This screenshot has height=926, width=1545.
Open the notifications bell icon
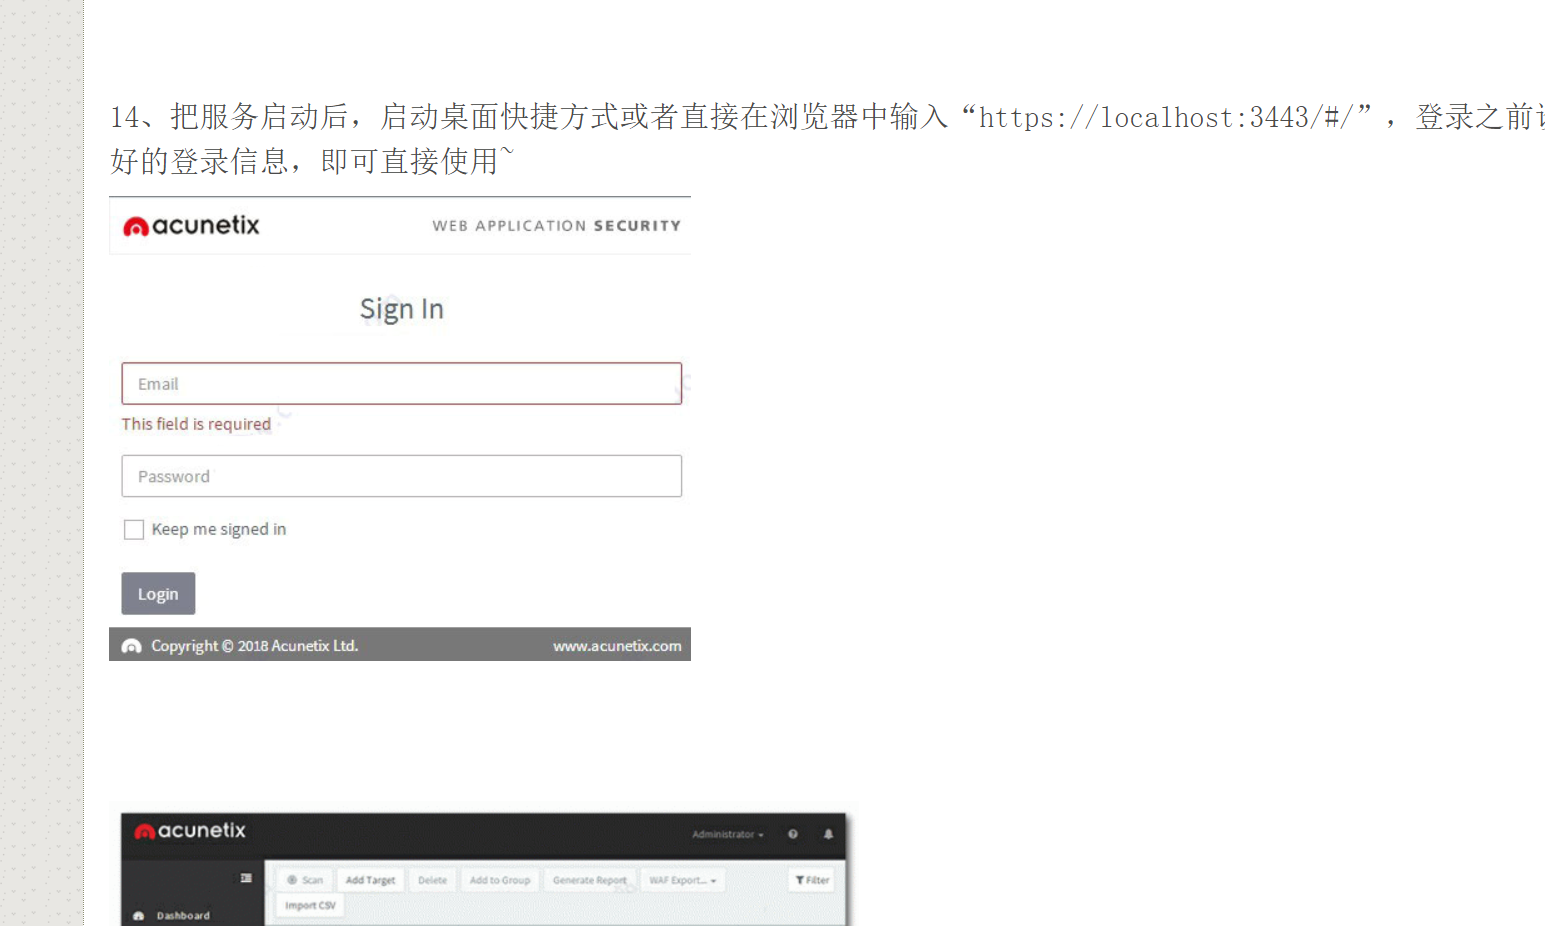tap(828, 834)
